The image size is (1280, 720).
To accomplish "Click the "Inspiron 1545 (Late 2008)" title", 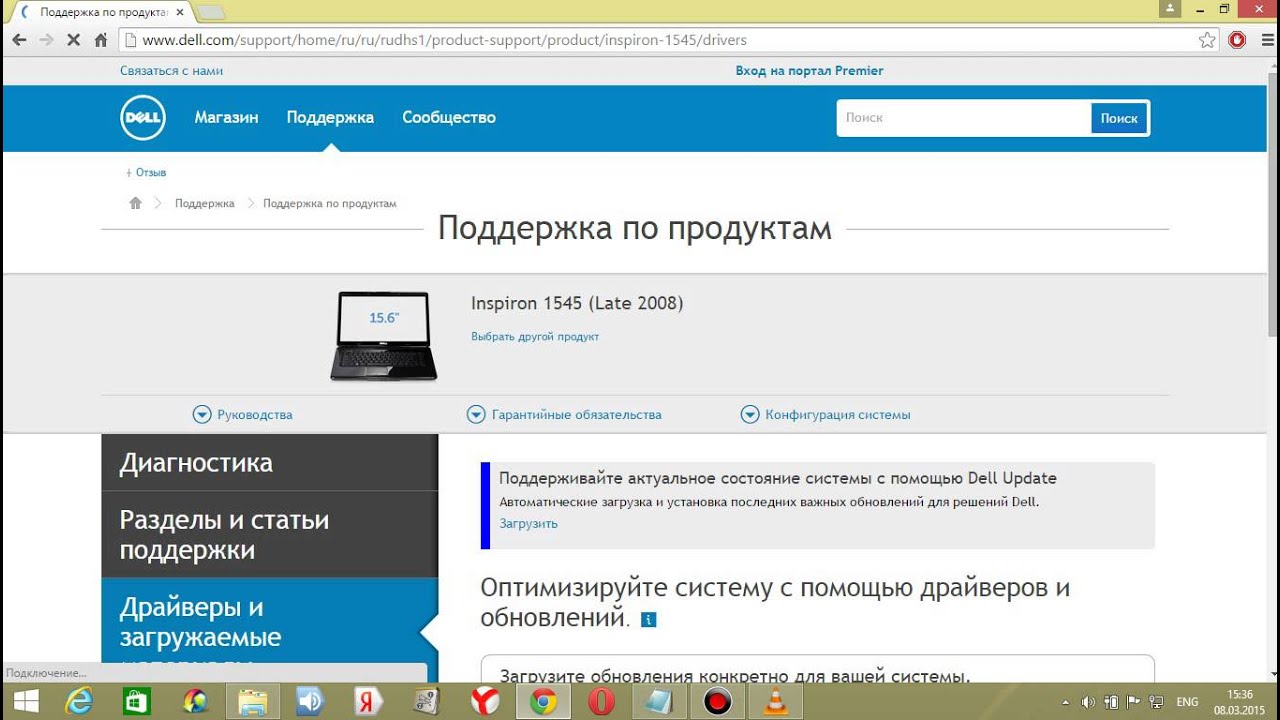I will (577, 303).
